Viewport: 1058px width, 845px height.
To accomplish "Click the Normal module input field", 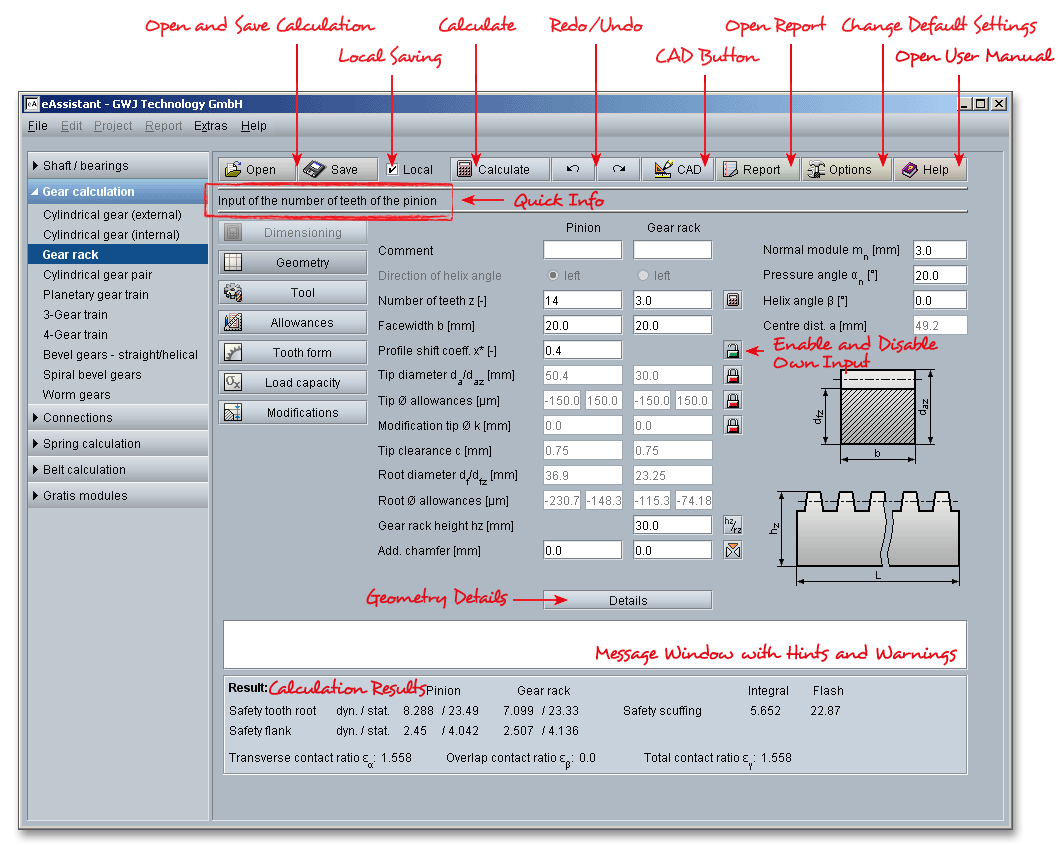I will [939, 250].
